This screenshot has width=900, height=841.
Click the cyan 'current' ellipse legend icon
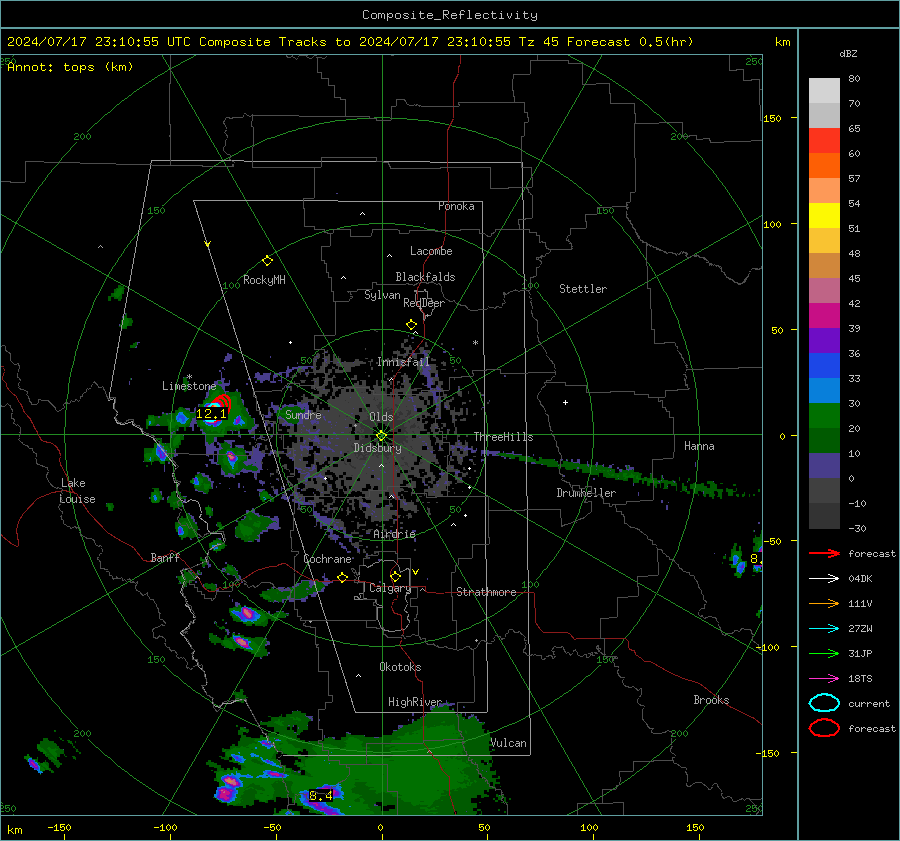click(x=824, y=703)
